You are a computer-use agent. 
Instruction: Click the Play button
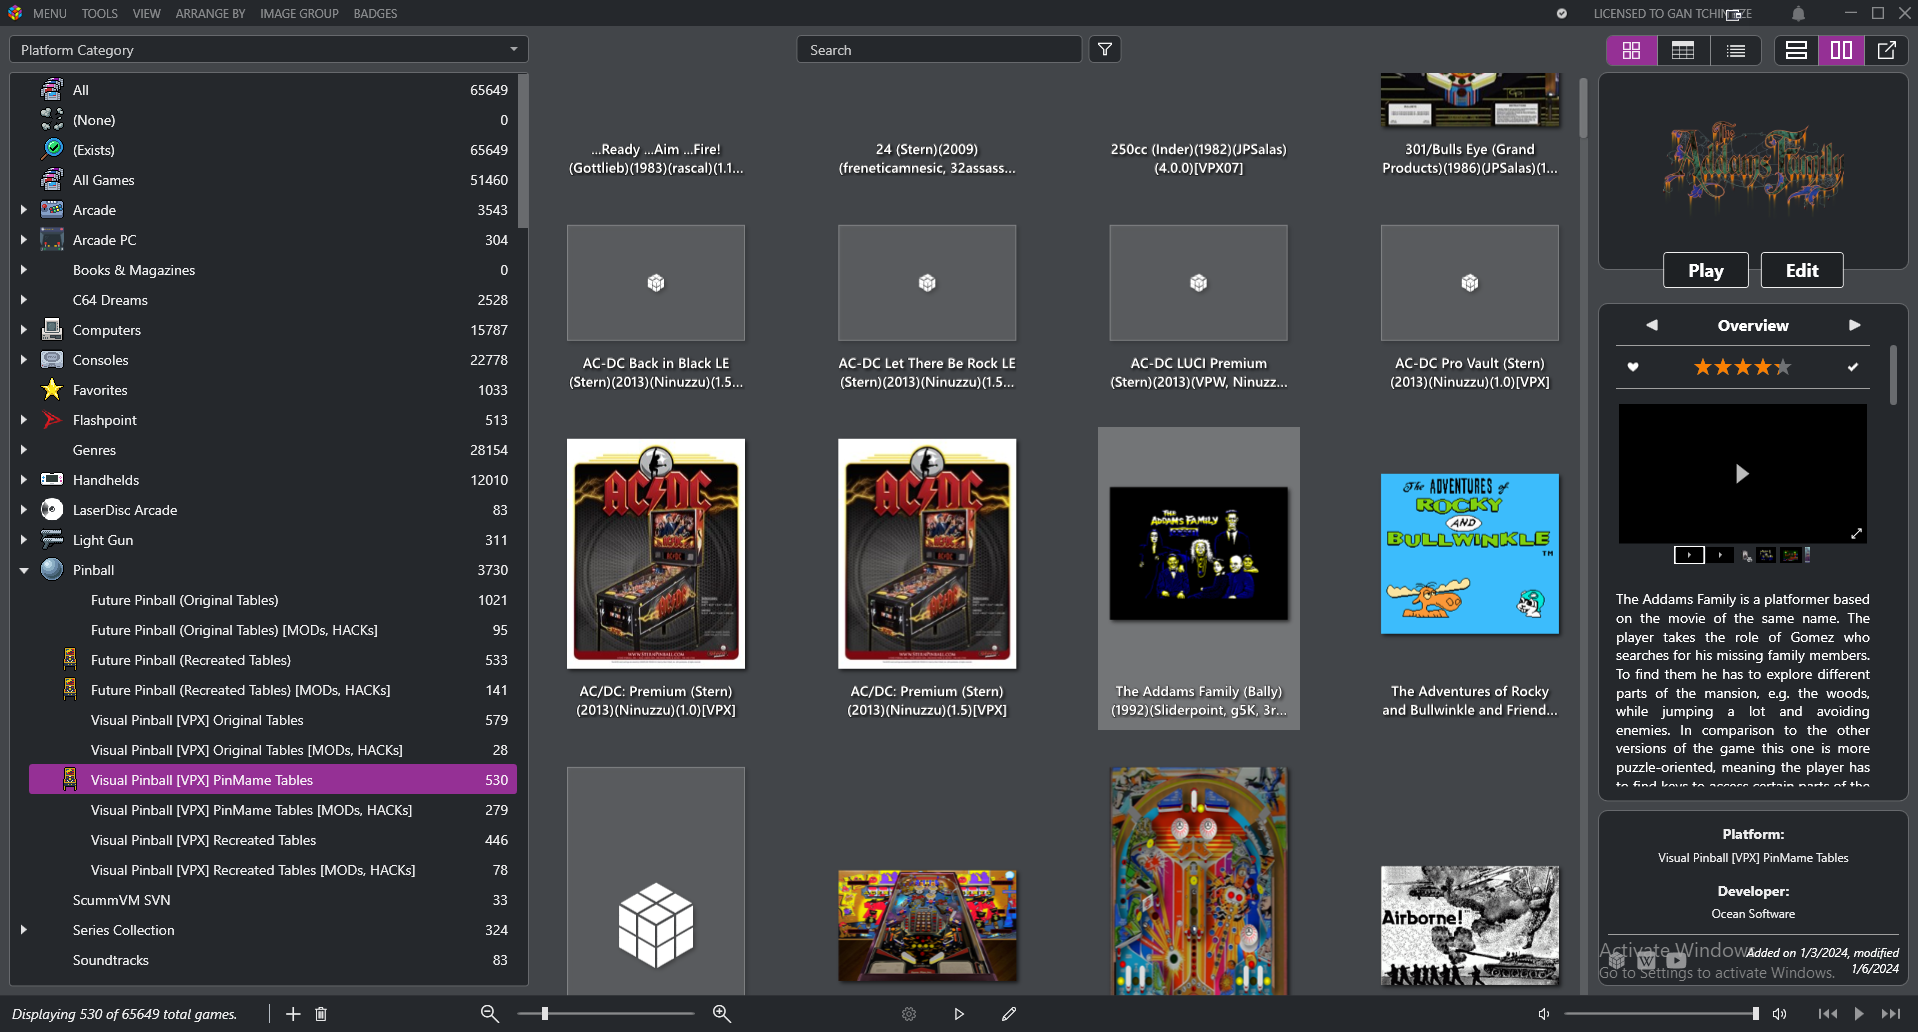click(x=1705, y=270)
